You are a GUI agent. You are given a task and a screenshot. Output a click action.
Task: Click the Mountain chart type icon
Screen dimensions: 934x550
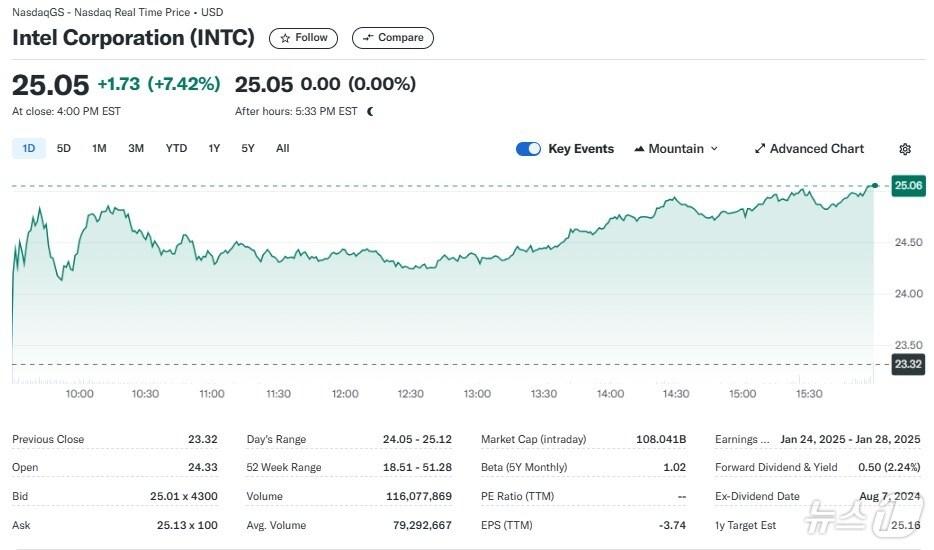click(639, 149)
